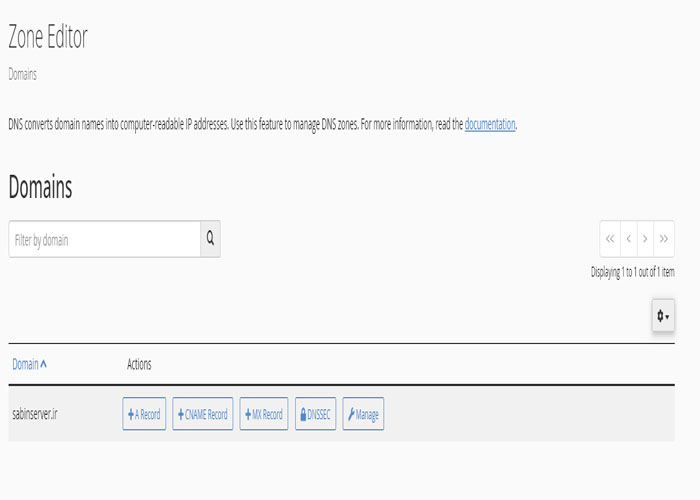Click the Domains breadcrumb under Zone Editor
Image resolution: width=700 pixels, height=500 pixels.
(23, 74)
